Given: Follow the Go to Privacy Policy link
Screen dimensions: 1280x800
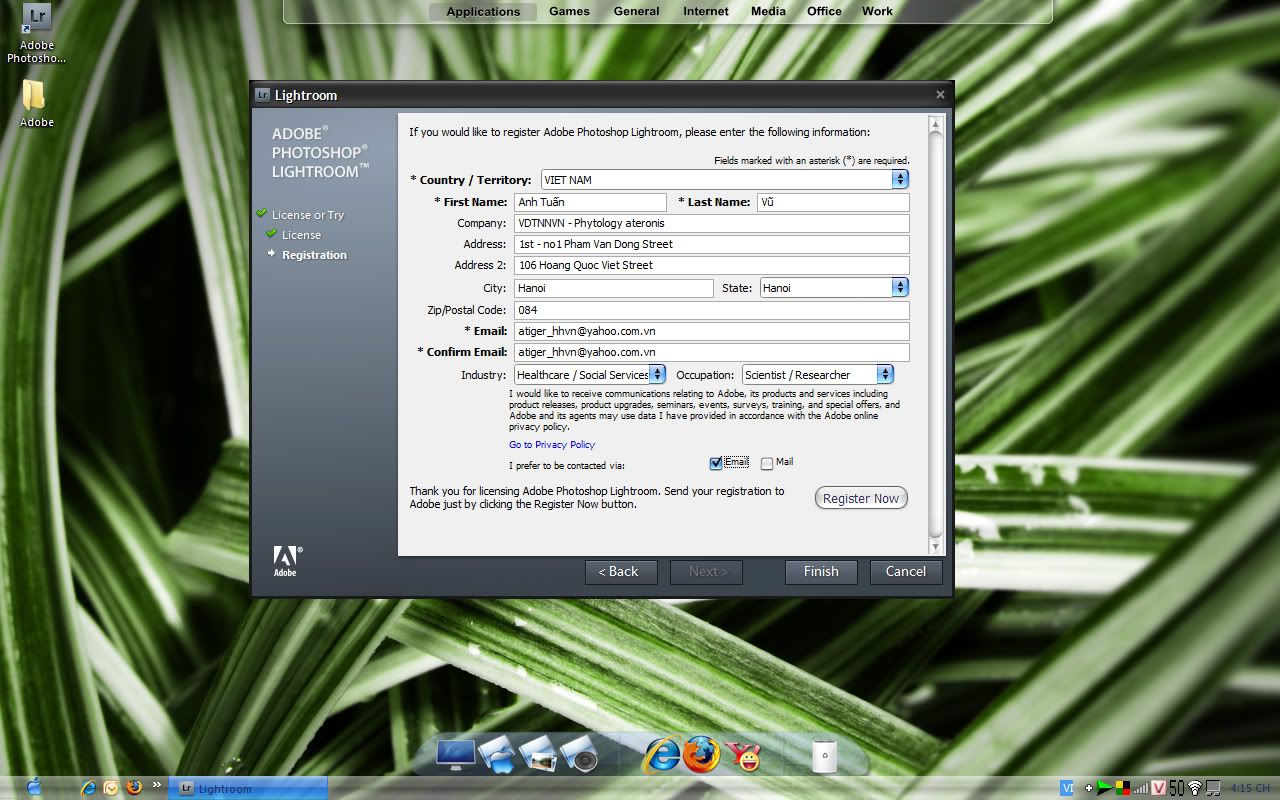Looking at the screenshot, I should (x=552, y=445).
